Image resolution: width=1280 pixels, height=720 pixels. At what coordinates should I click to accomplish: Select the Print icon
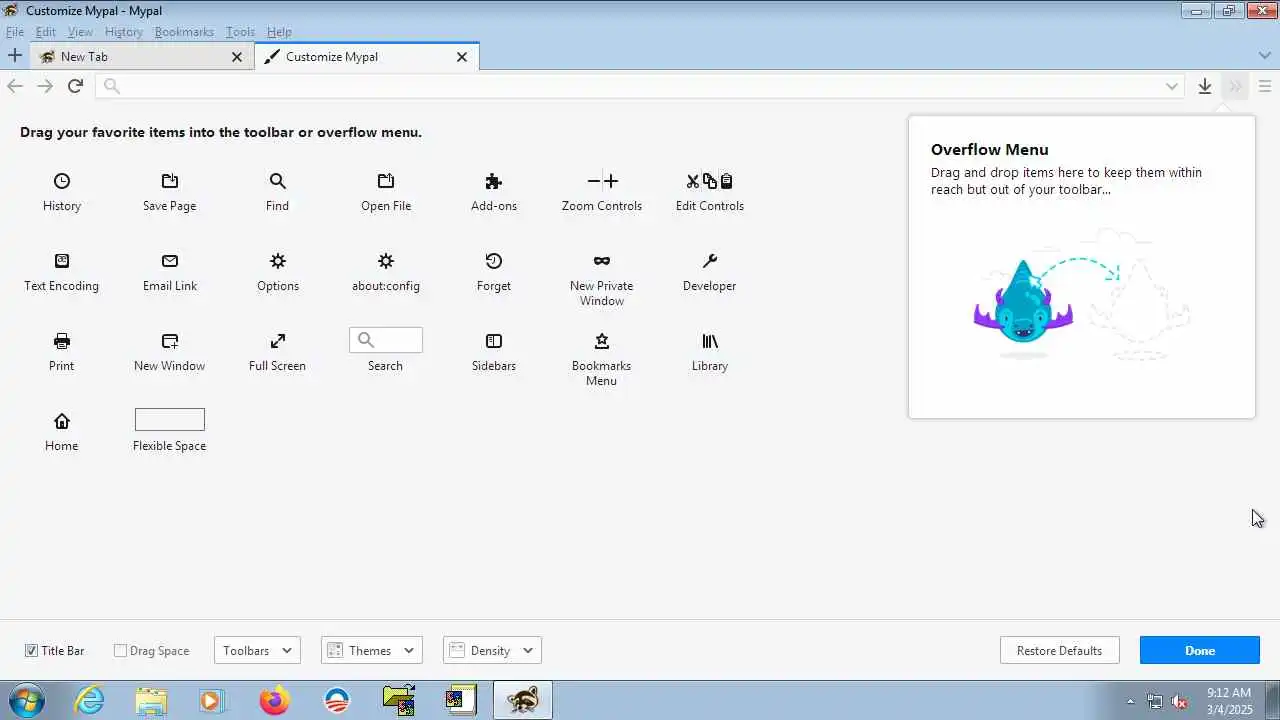[62, 341]
